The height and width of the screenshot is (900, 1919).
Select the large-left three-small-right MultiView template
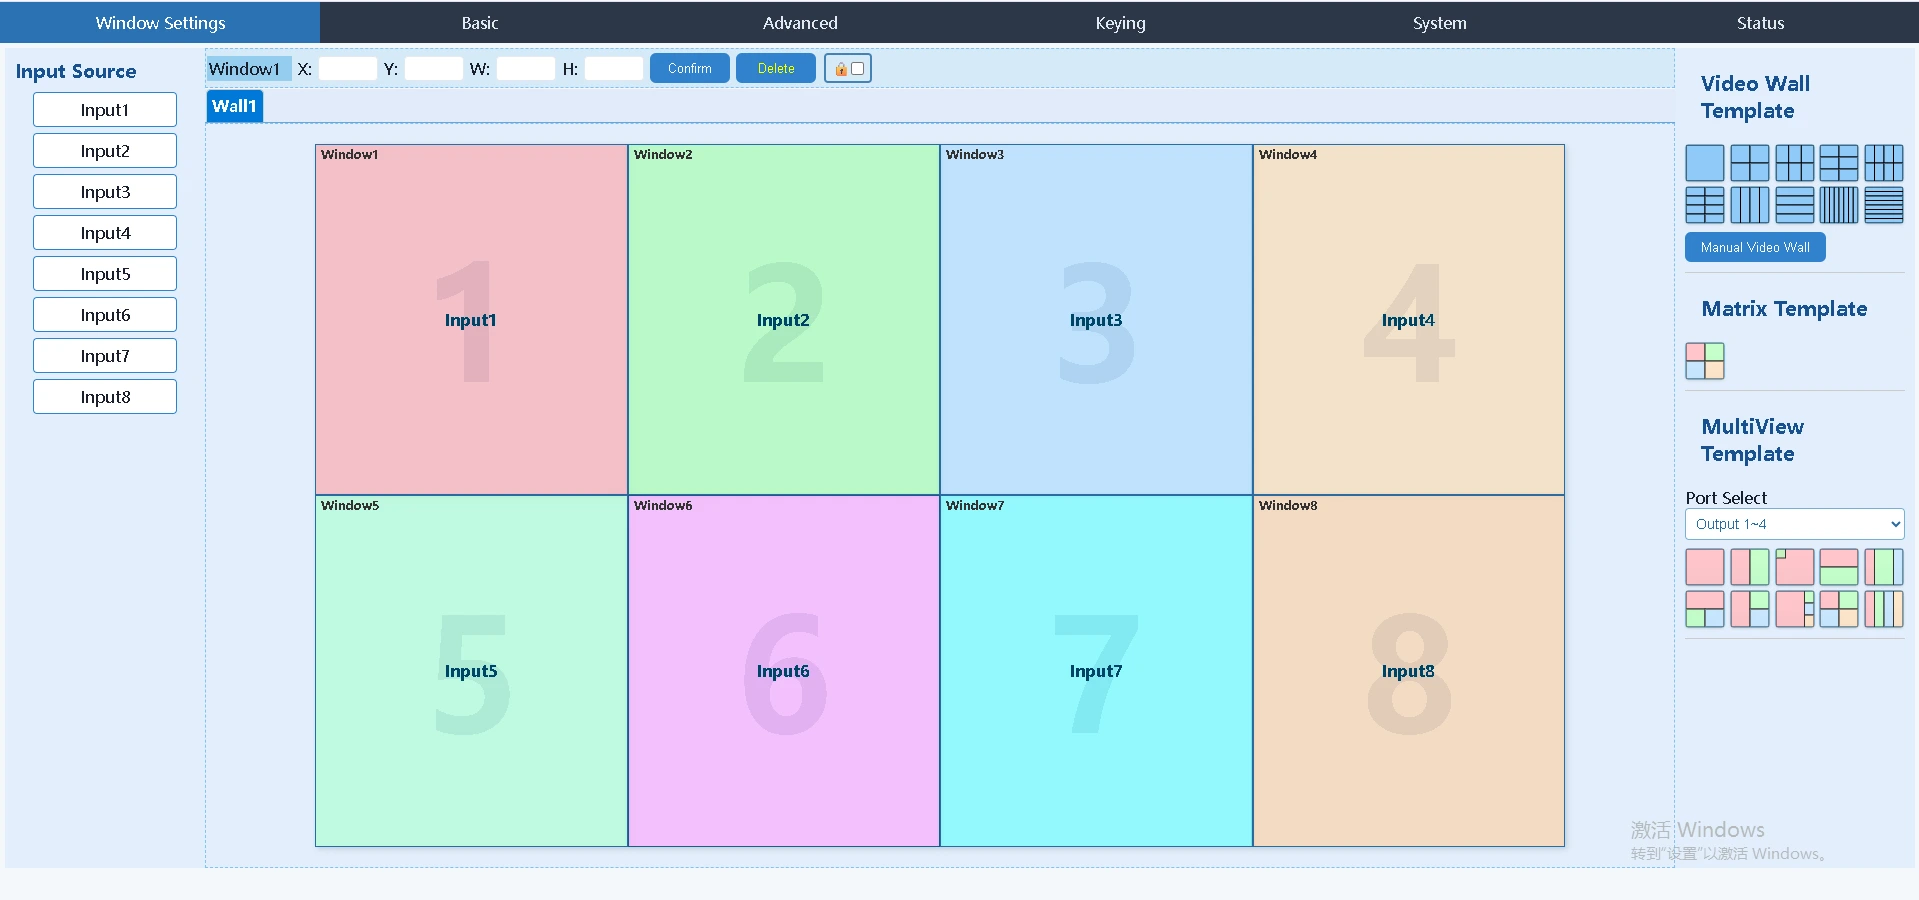point(1795,609)
